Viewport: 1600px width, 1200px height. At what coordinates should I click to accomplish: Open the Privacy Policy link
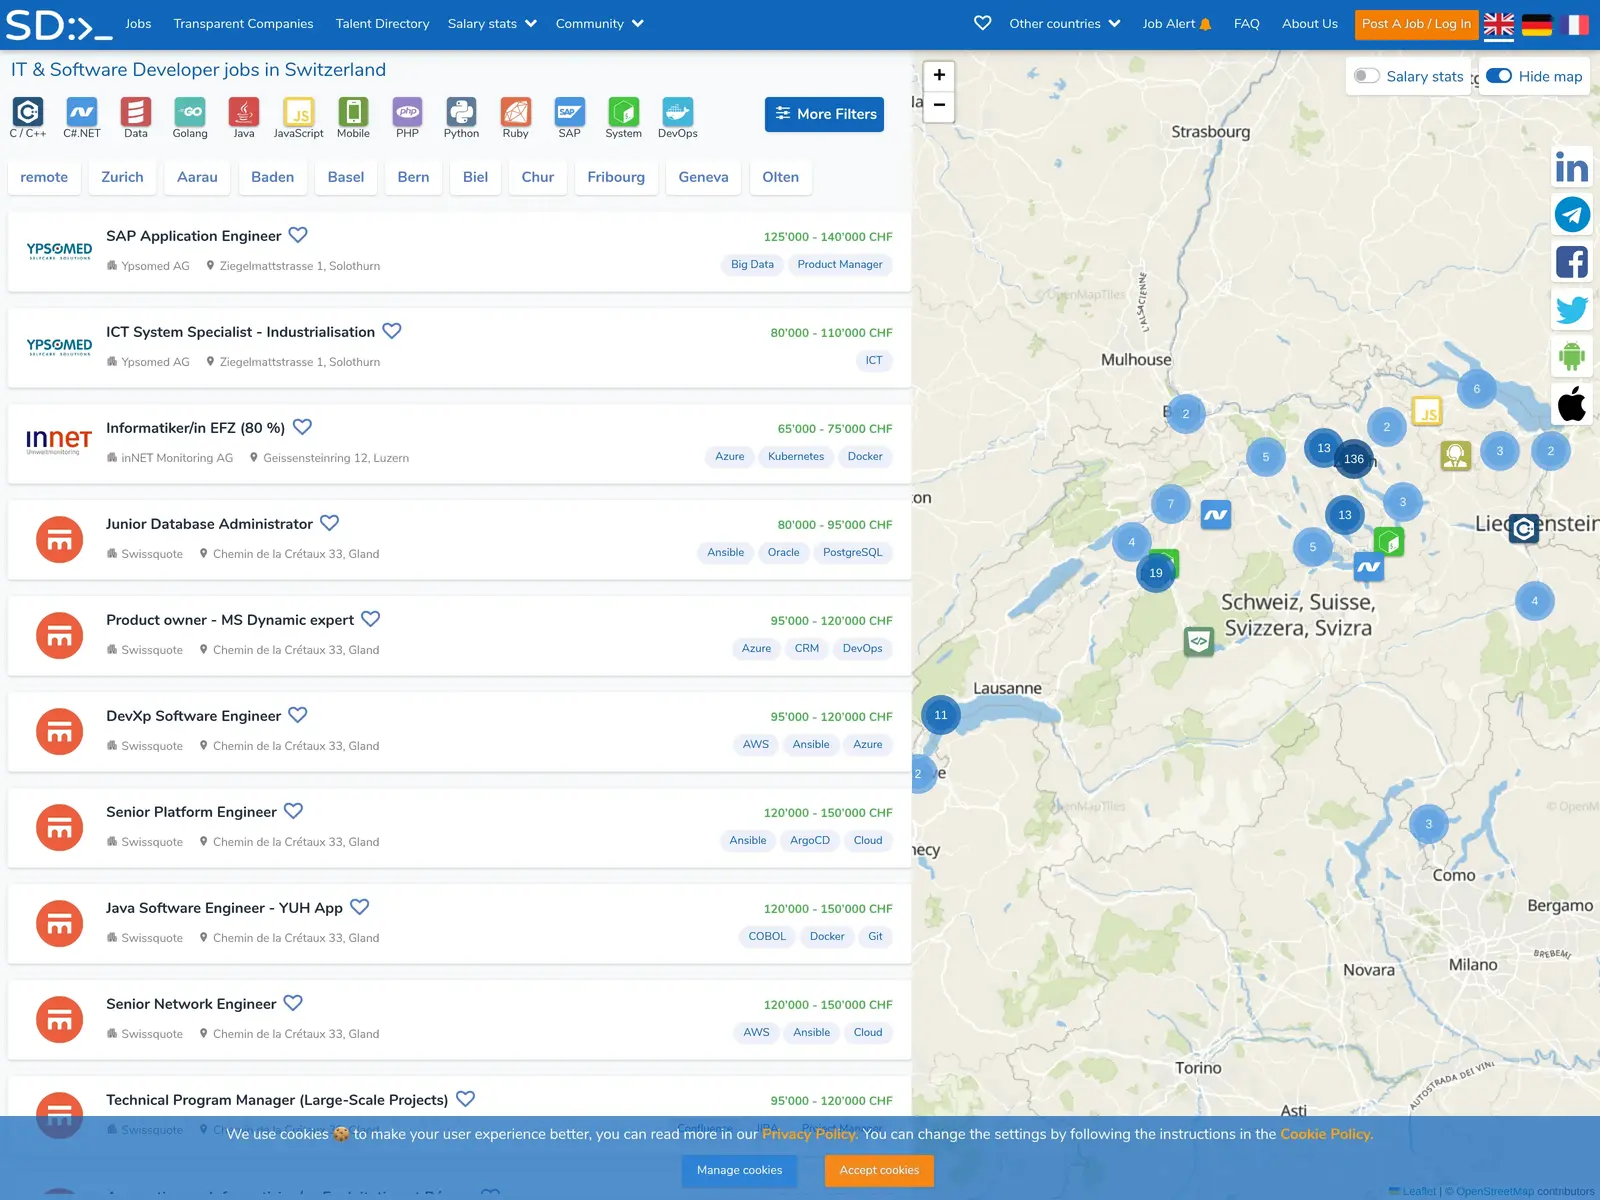coord(810,1134)
